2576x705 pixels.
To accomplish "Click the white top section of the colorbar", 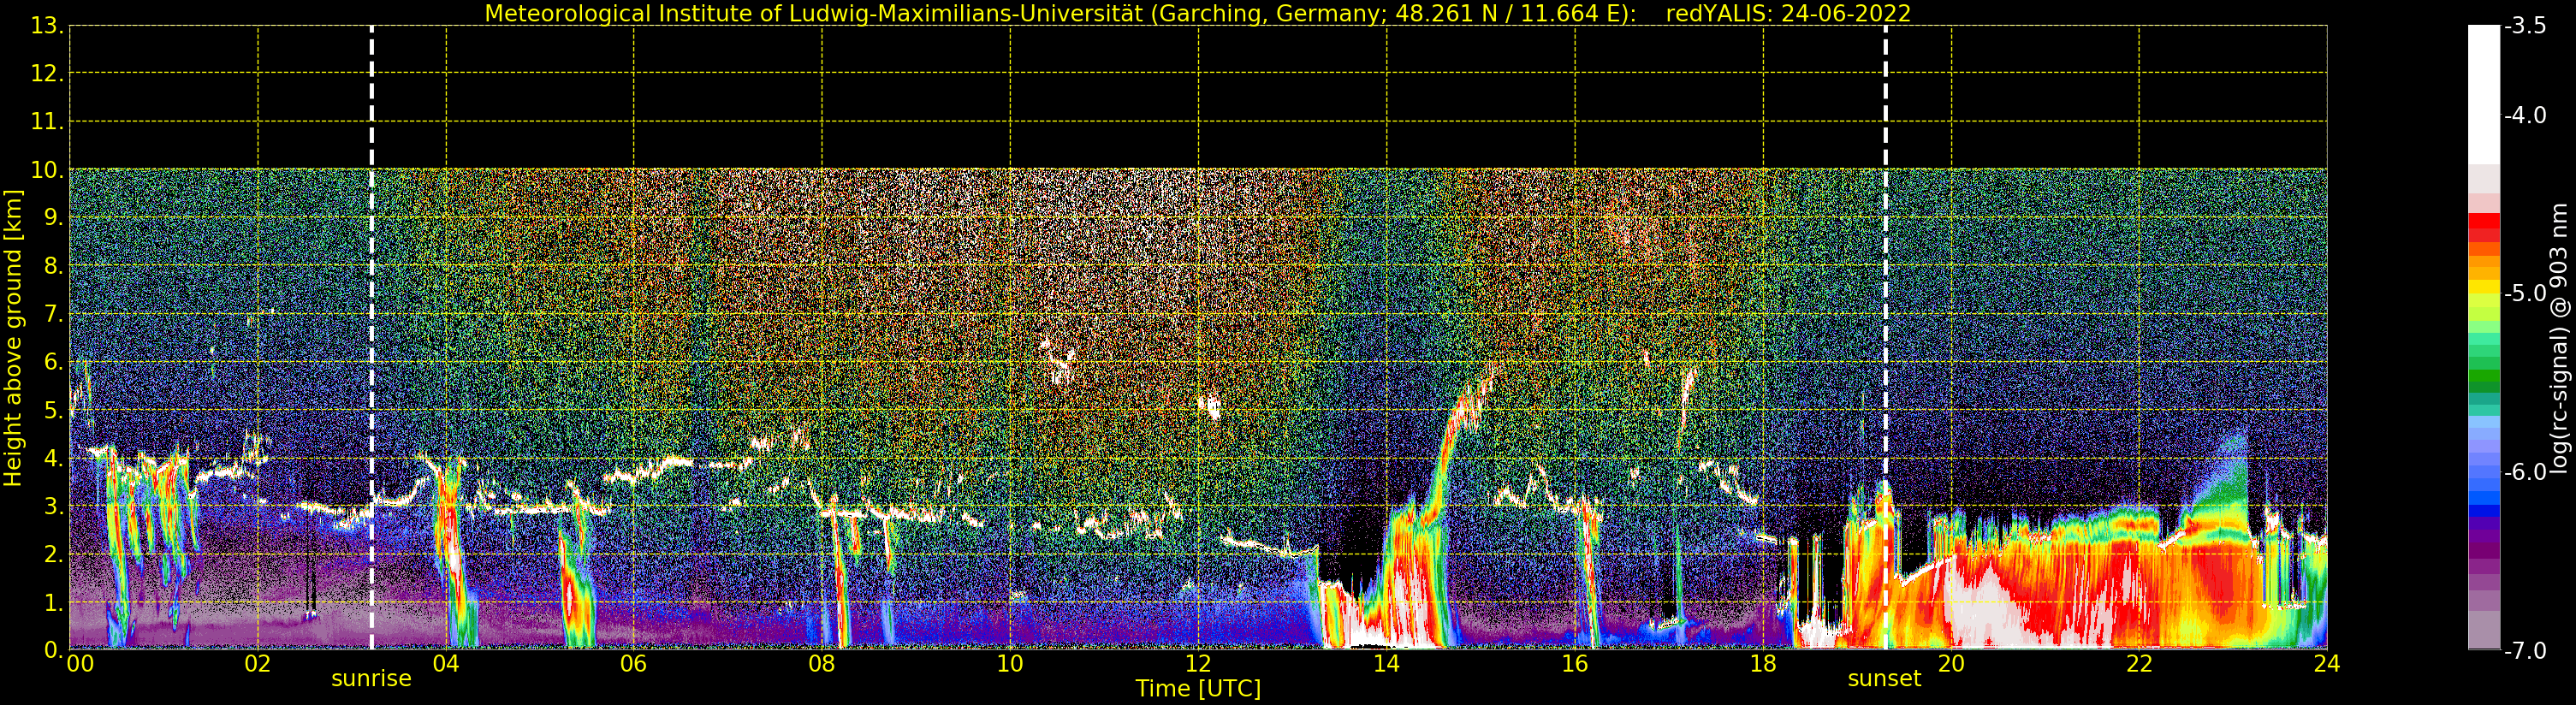I will 2484,95.
